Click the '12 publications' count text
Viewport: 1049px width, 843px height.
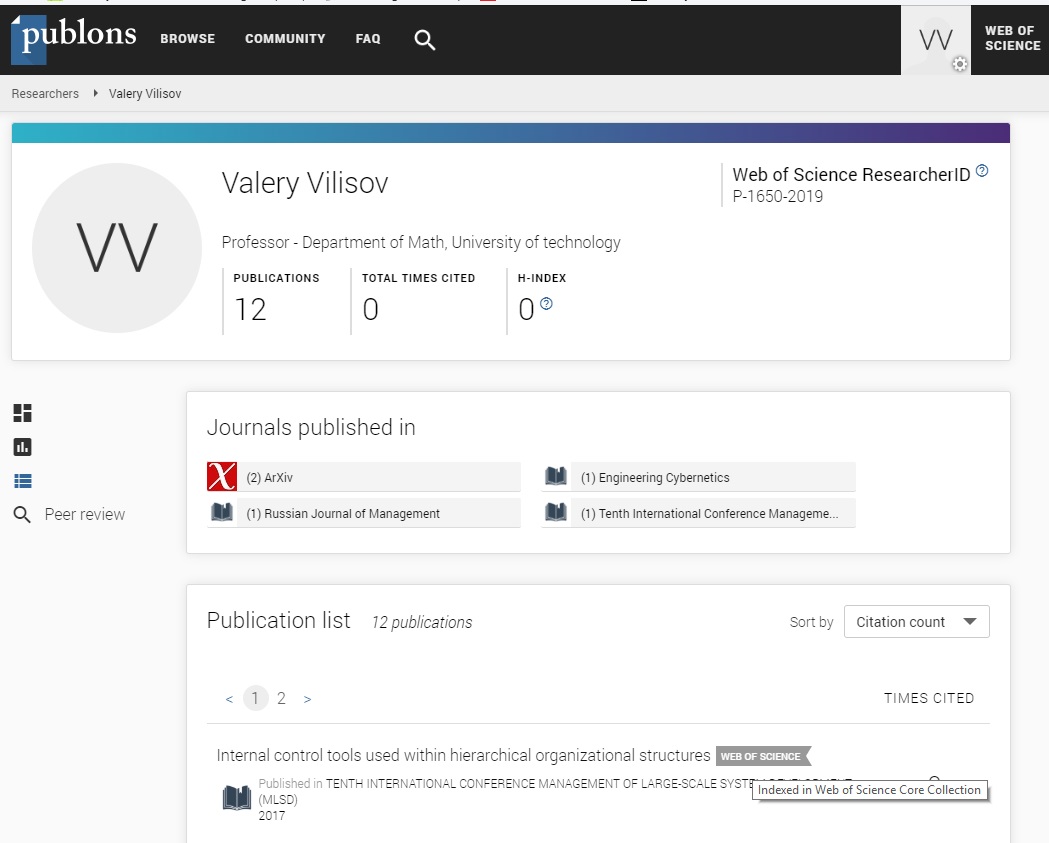tap(421, 622)
